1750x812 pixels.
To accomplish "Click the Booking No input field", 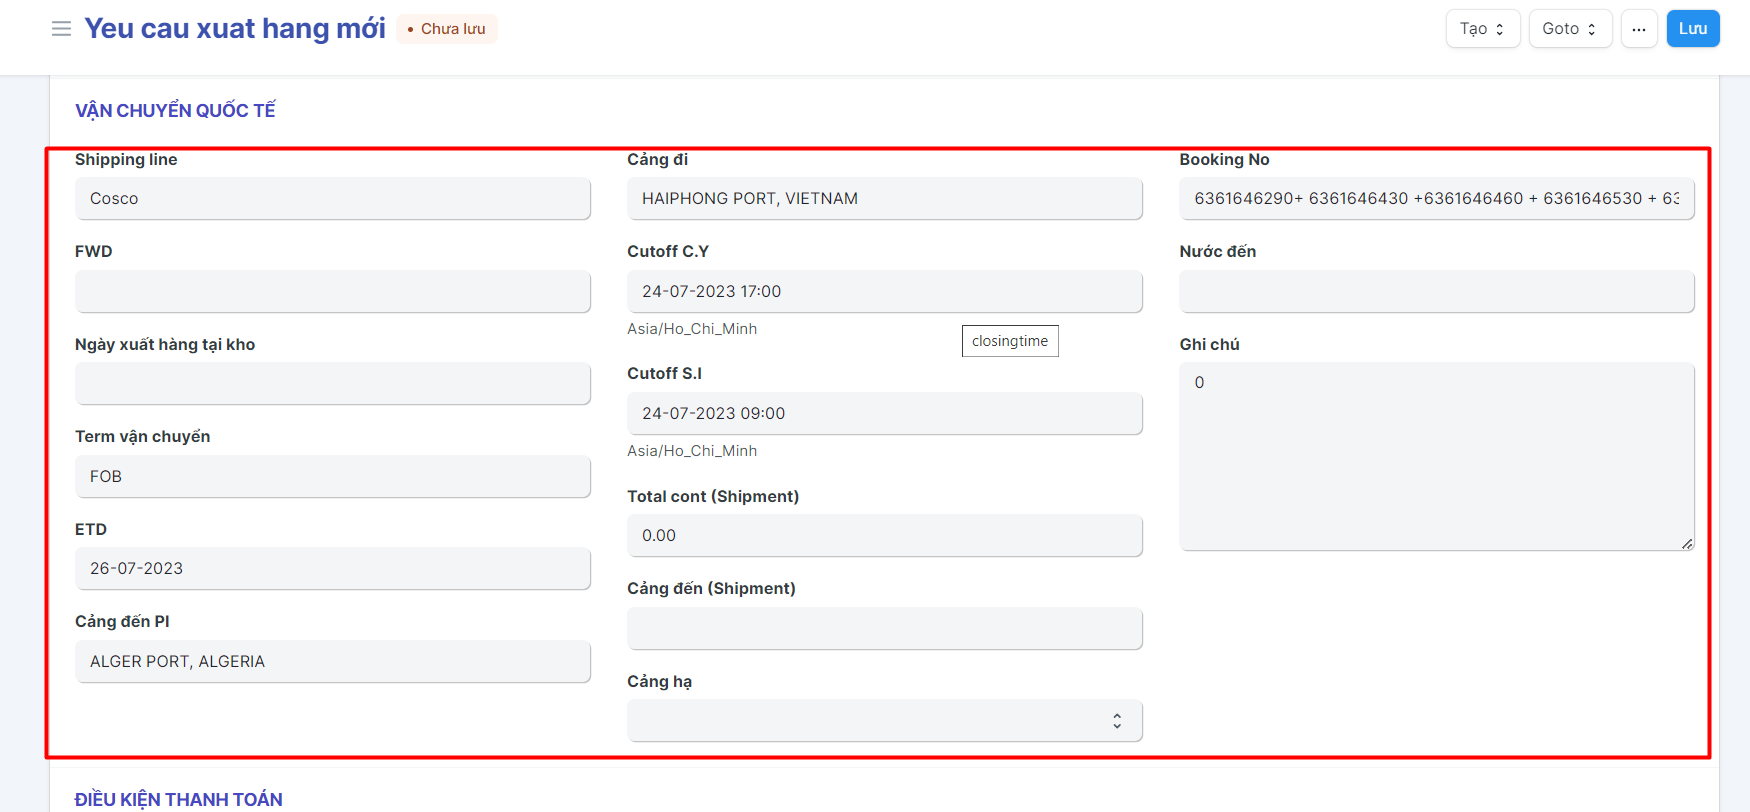I will click(x=1436, y=199).
